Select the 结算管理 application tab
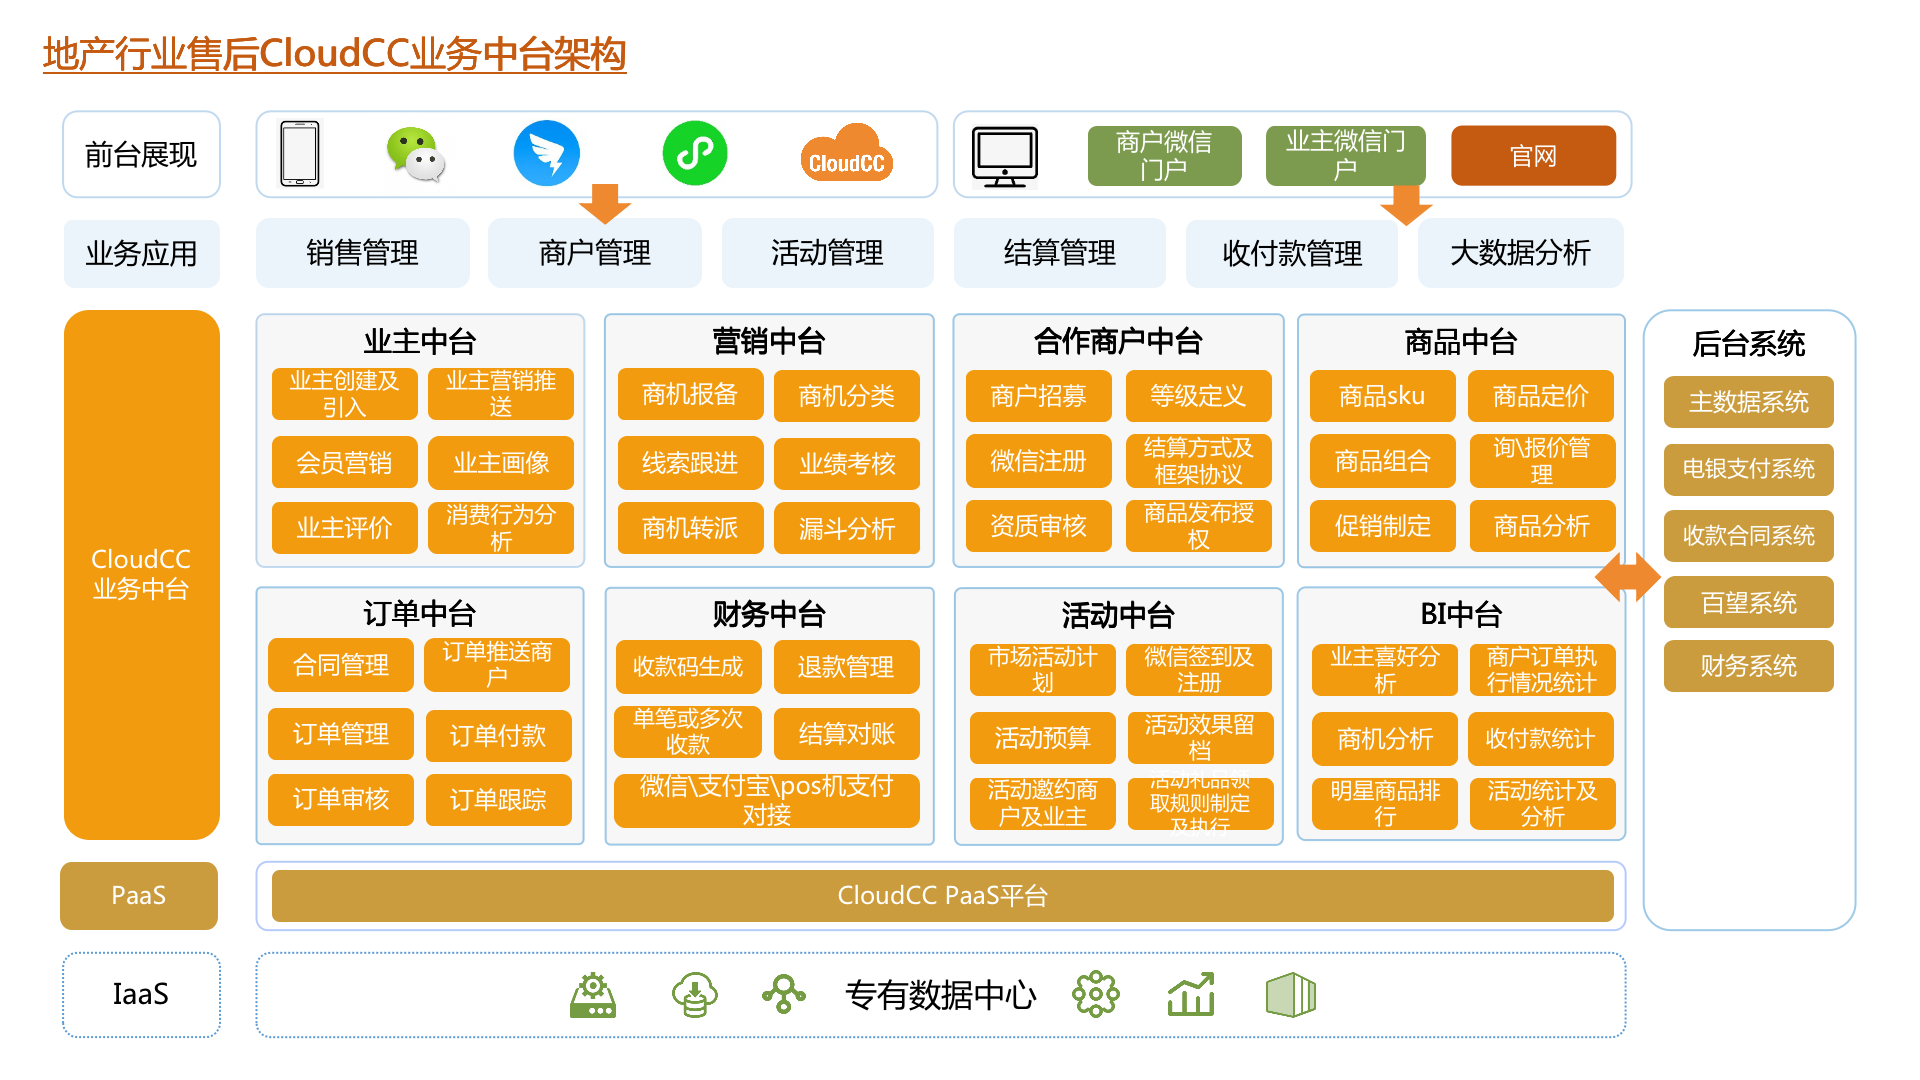Screen dimensions: 1920x1080 click(x=1059, y=253)
